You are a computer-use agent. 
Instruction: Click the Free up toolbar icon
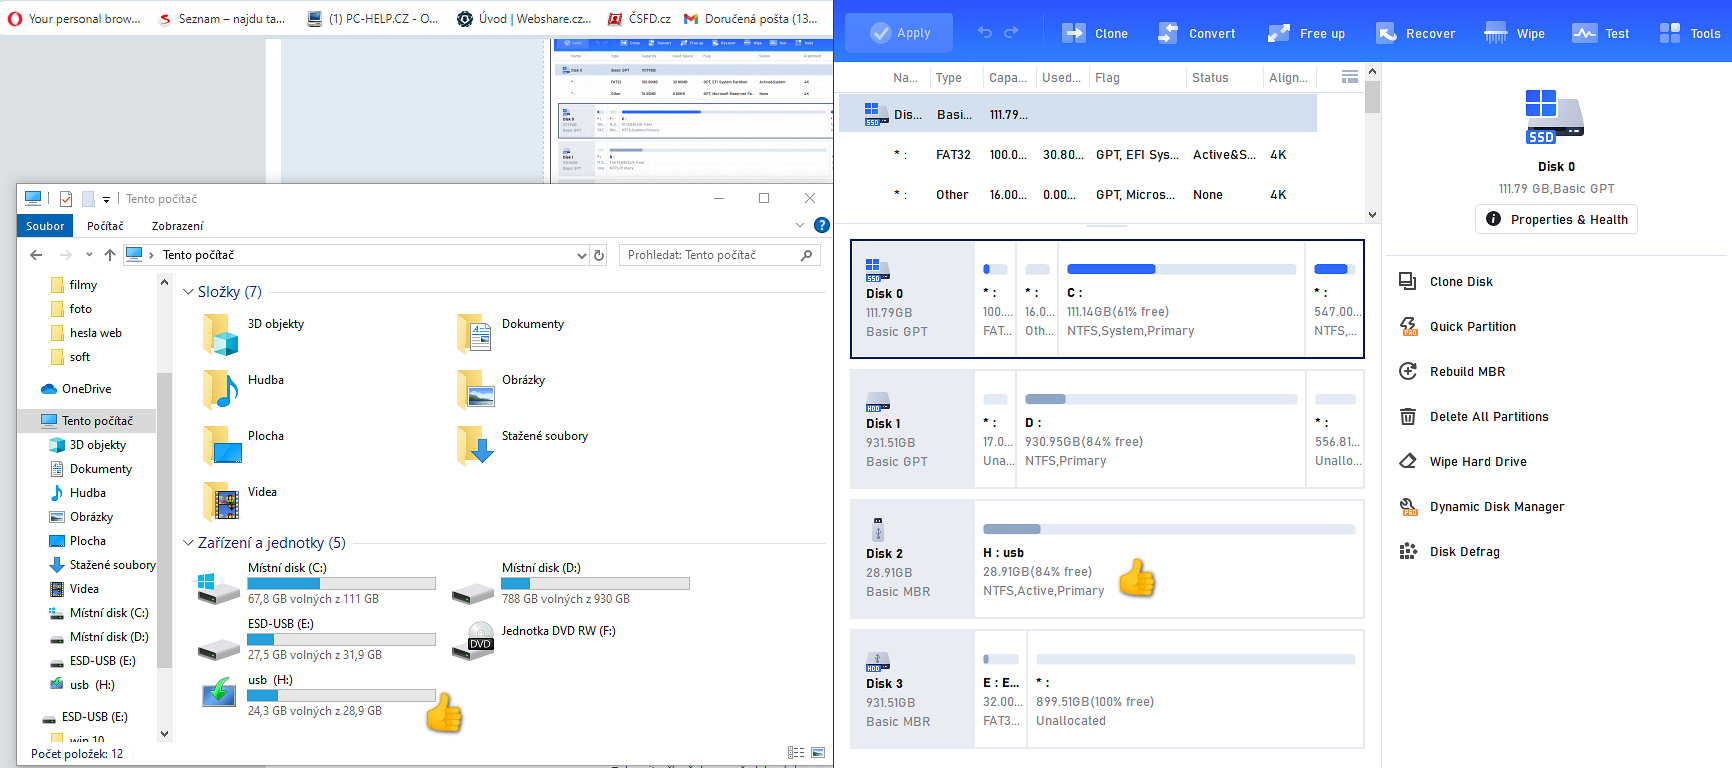click(x=1278, y=33)
